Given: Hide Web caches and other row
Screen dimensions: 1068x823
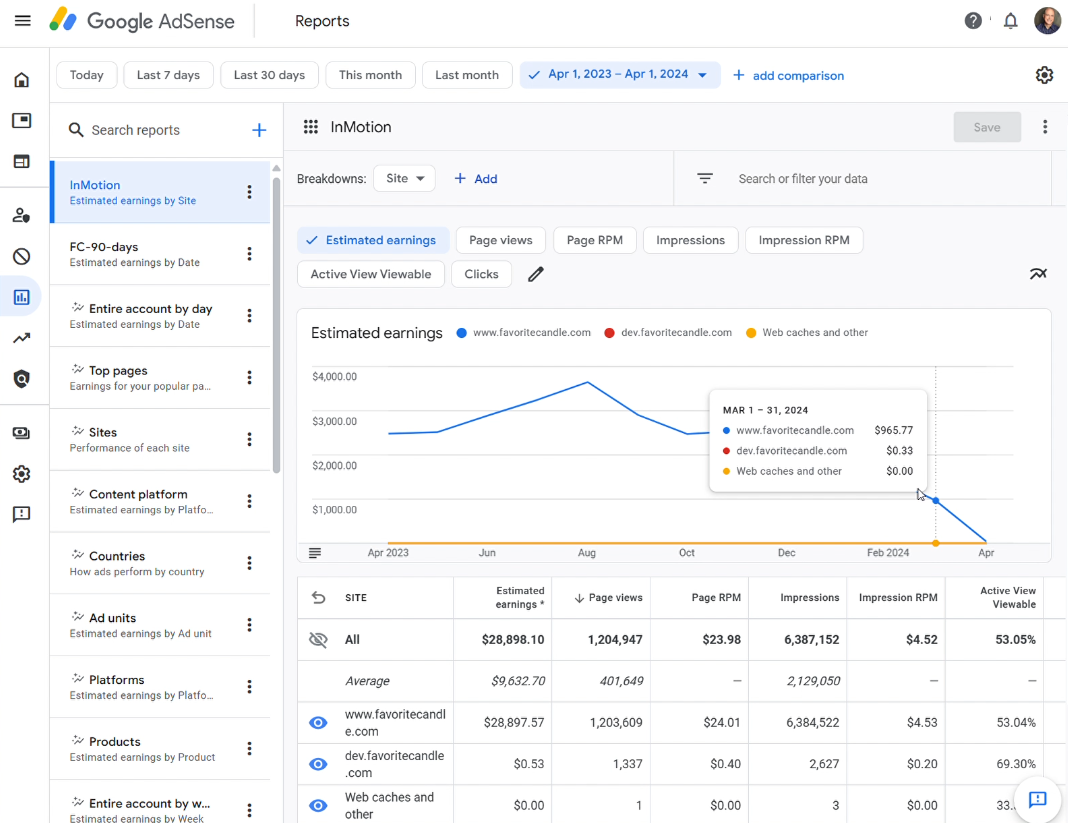Looking at the screenshot, I should click(318, 806).
